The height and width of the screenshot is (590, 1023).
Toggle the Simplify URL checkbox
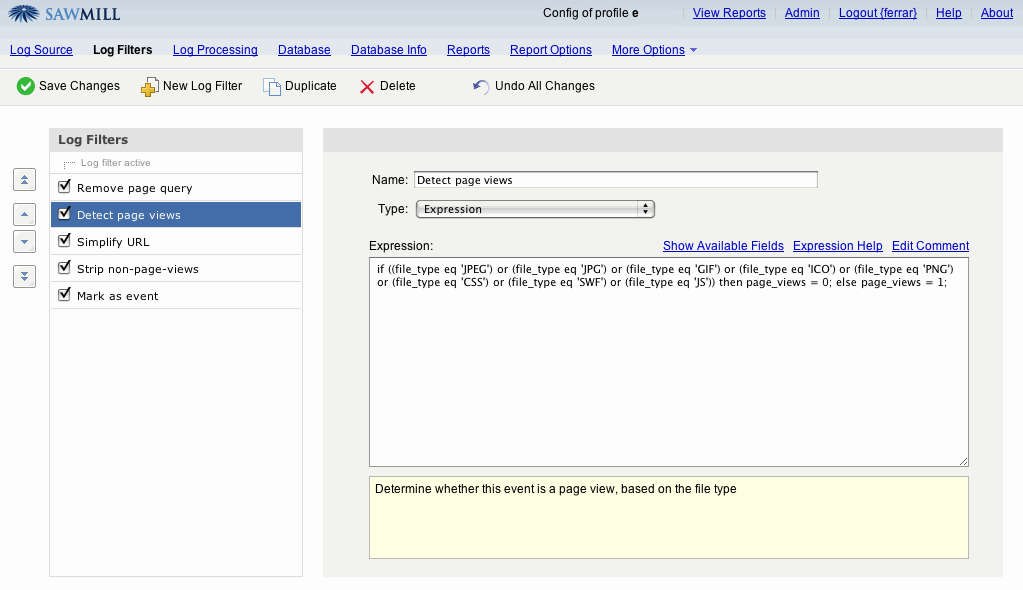click(65, 241)
